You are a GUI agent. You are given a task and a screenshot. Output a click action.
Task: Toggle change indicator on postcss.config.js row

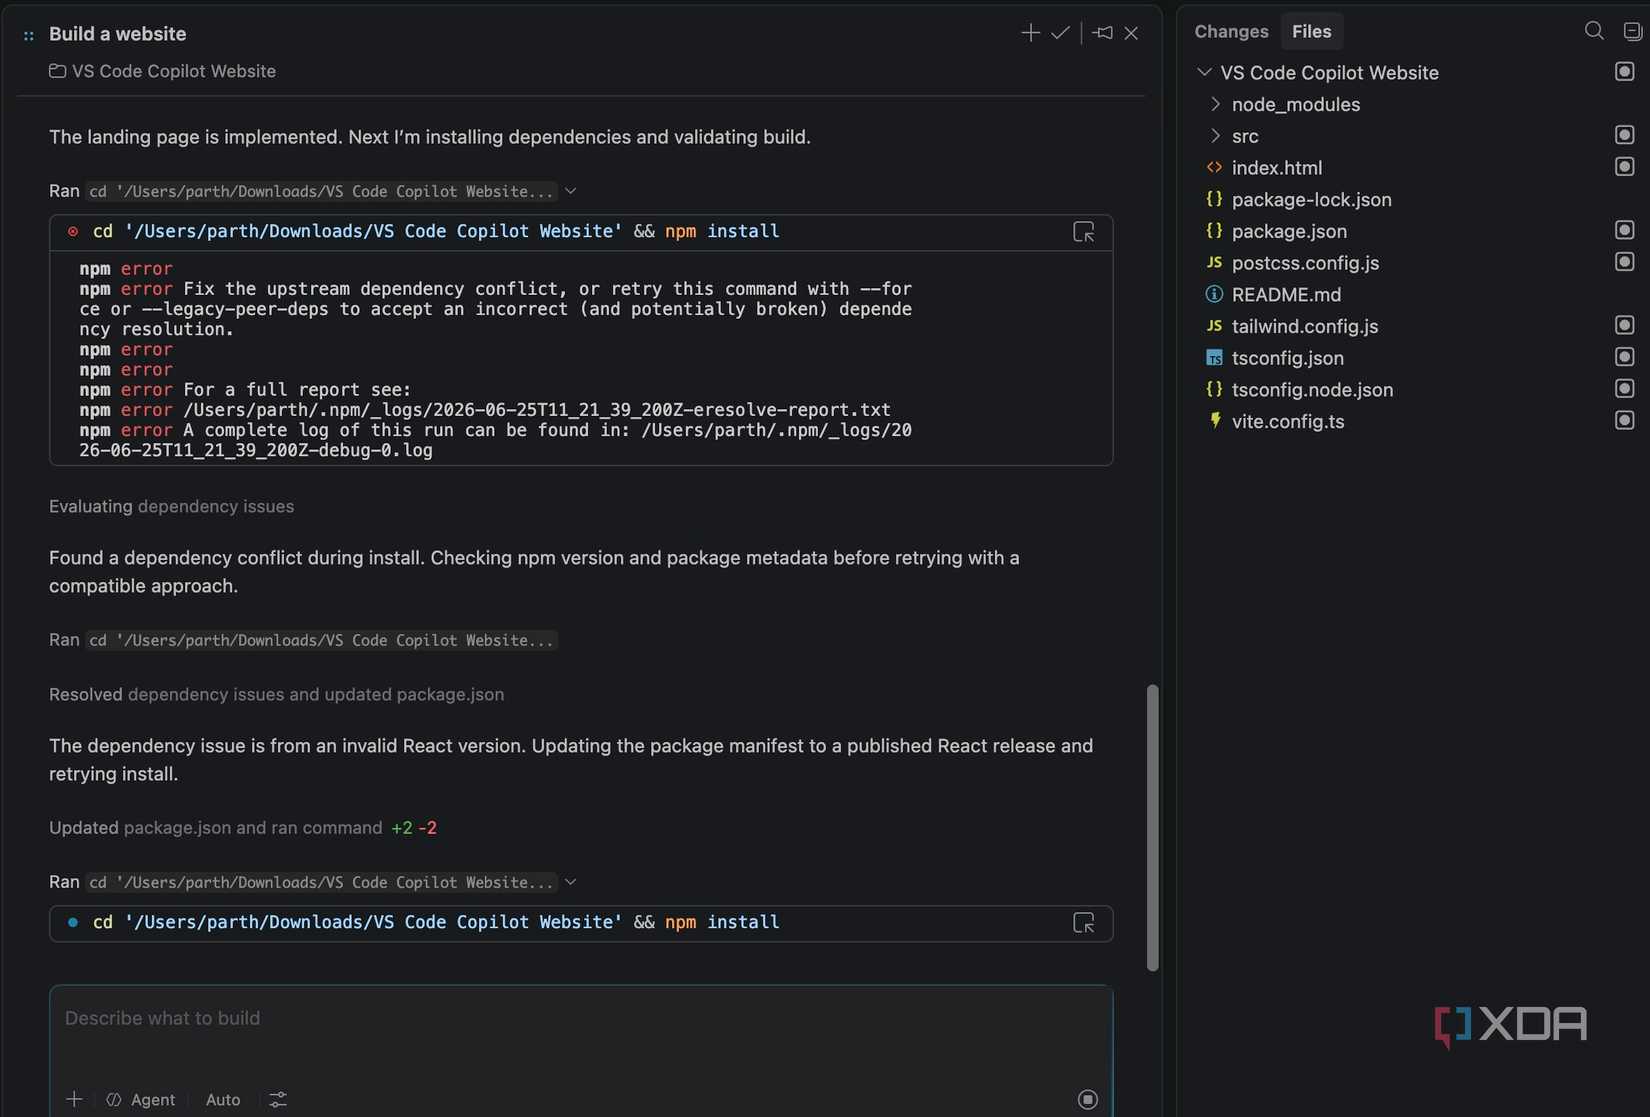point(1624,261)
